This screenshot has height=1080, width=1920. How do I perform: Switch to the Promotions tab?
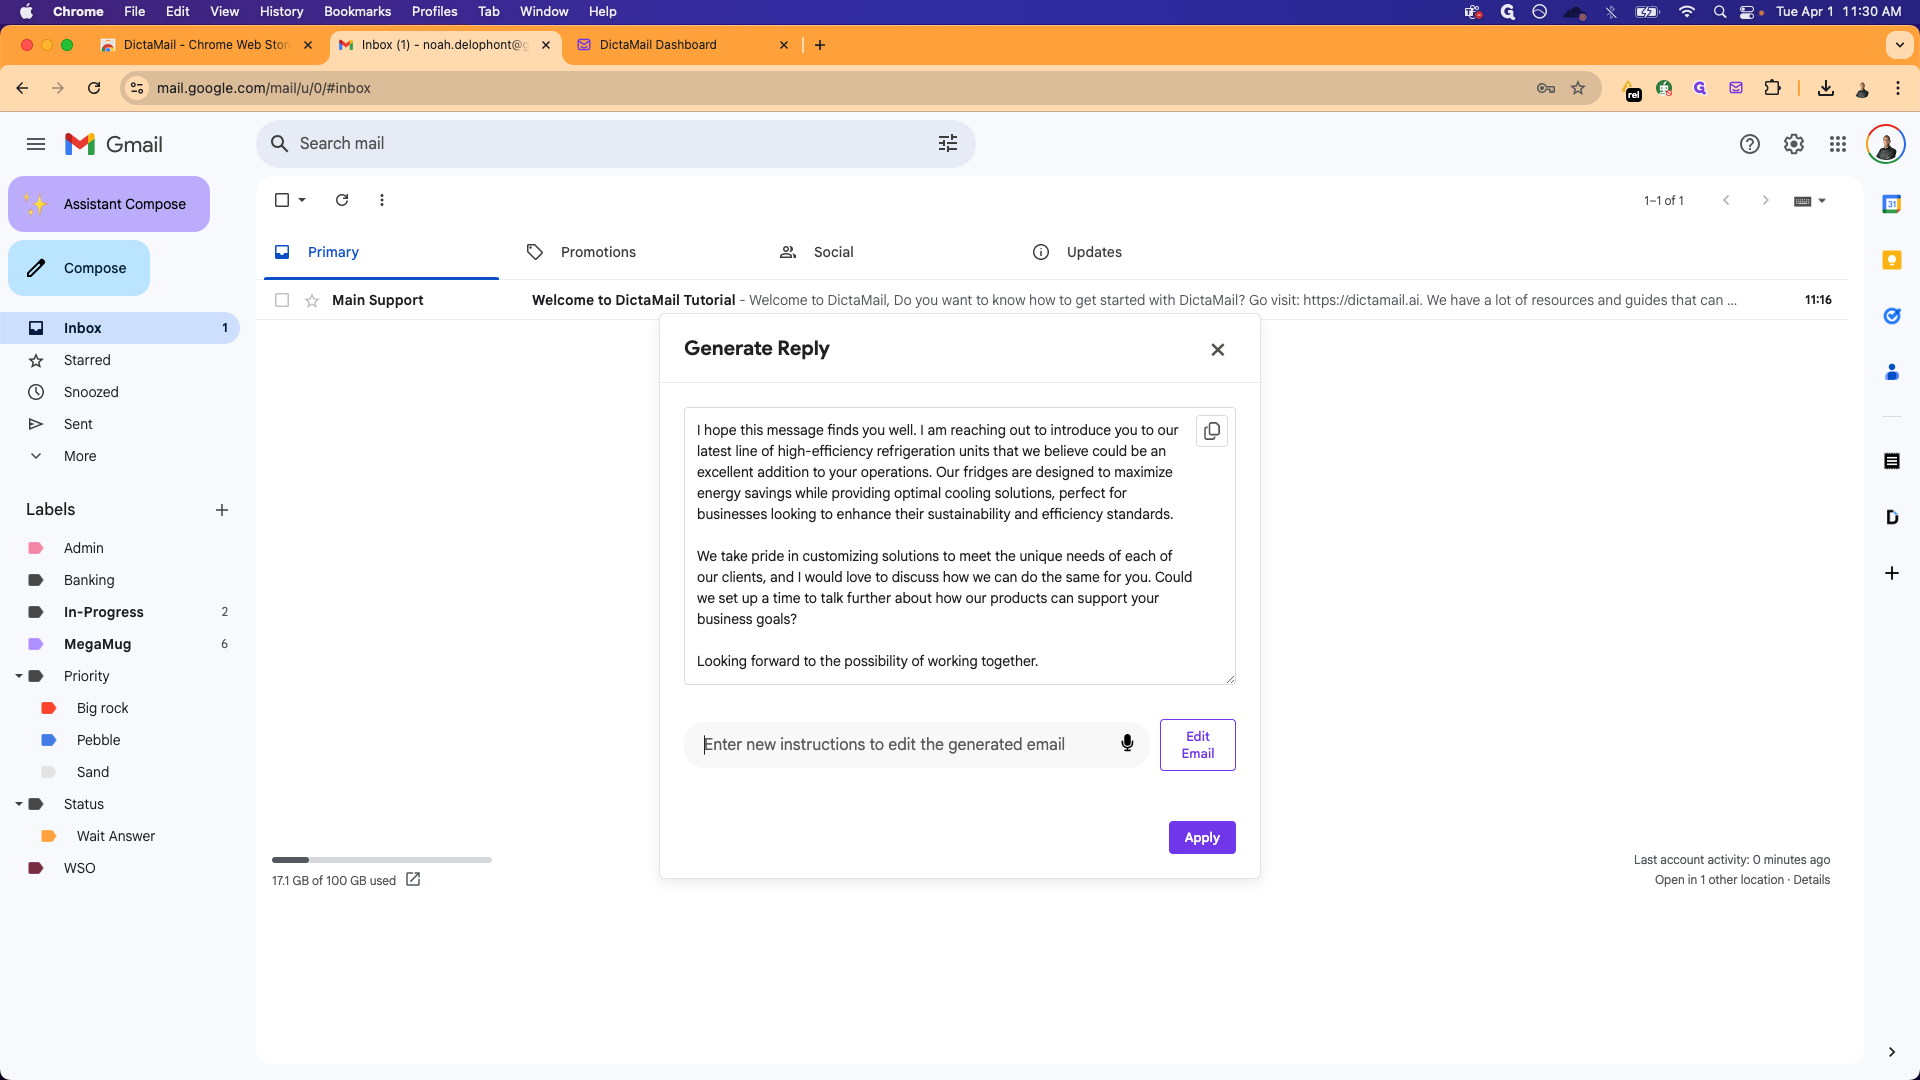coord(597,252)
